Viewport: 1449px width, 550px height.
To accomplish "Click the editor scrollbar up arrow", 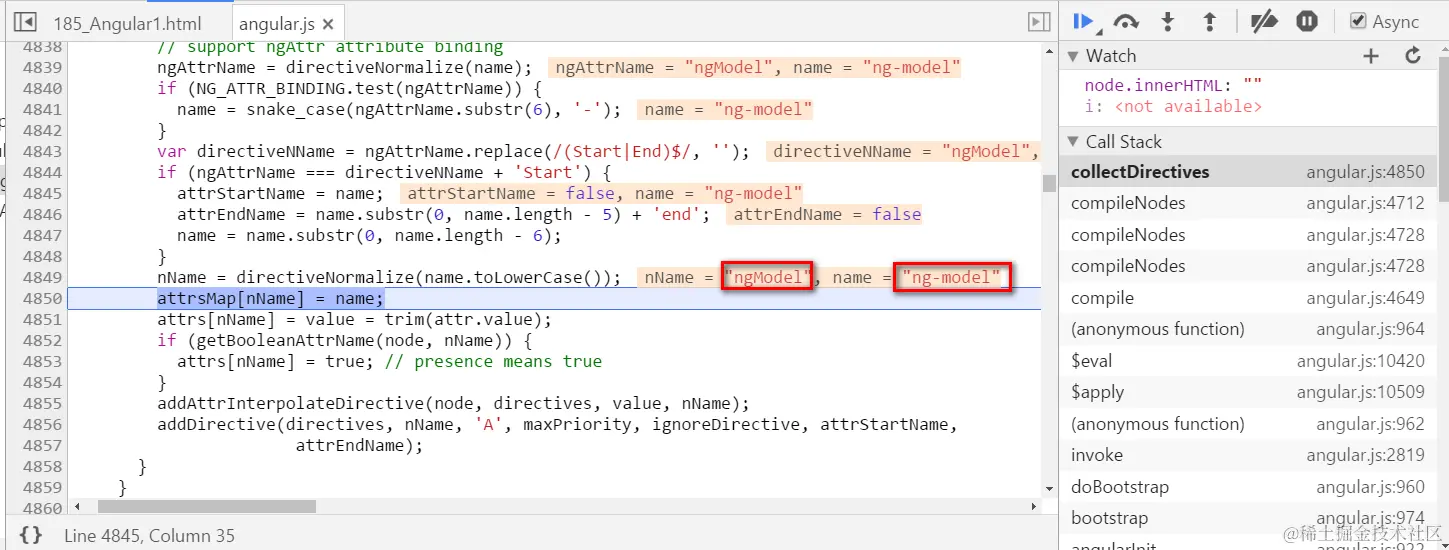I will pyautogui.click(x=1048, y=53).
